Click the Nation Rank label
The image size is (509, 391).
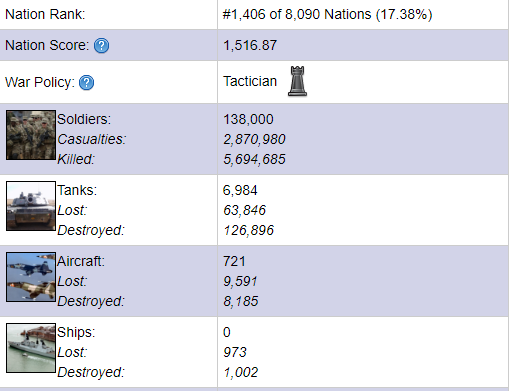(45, 14)
